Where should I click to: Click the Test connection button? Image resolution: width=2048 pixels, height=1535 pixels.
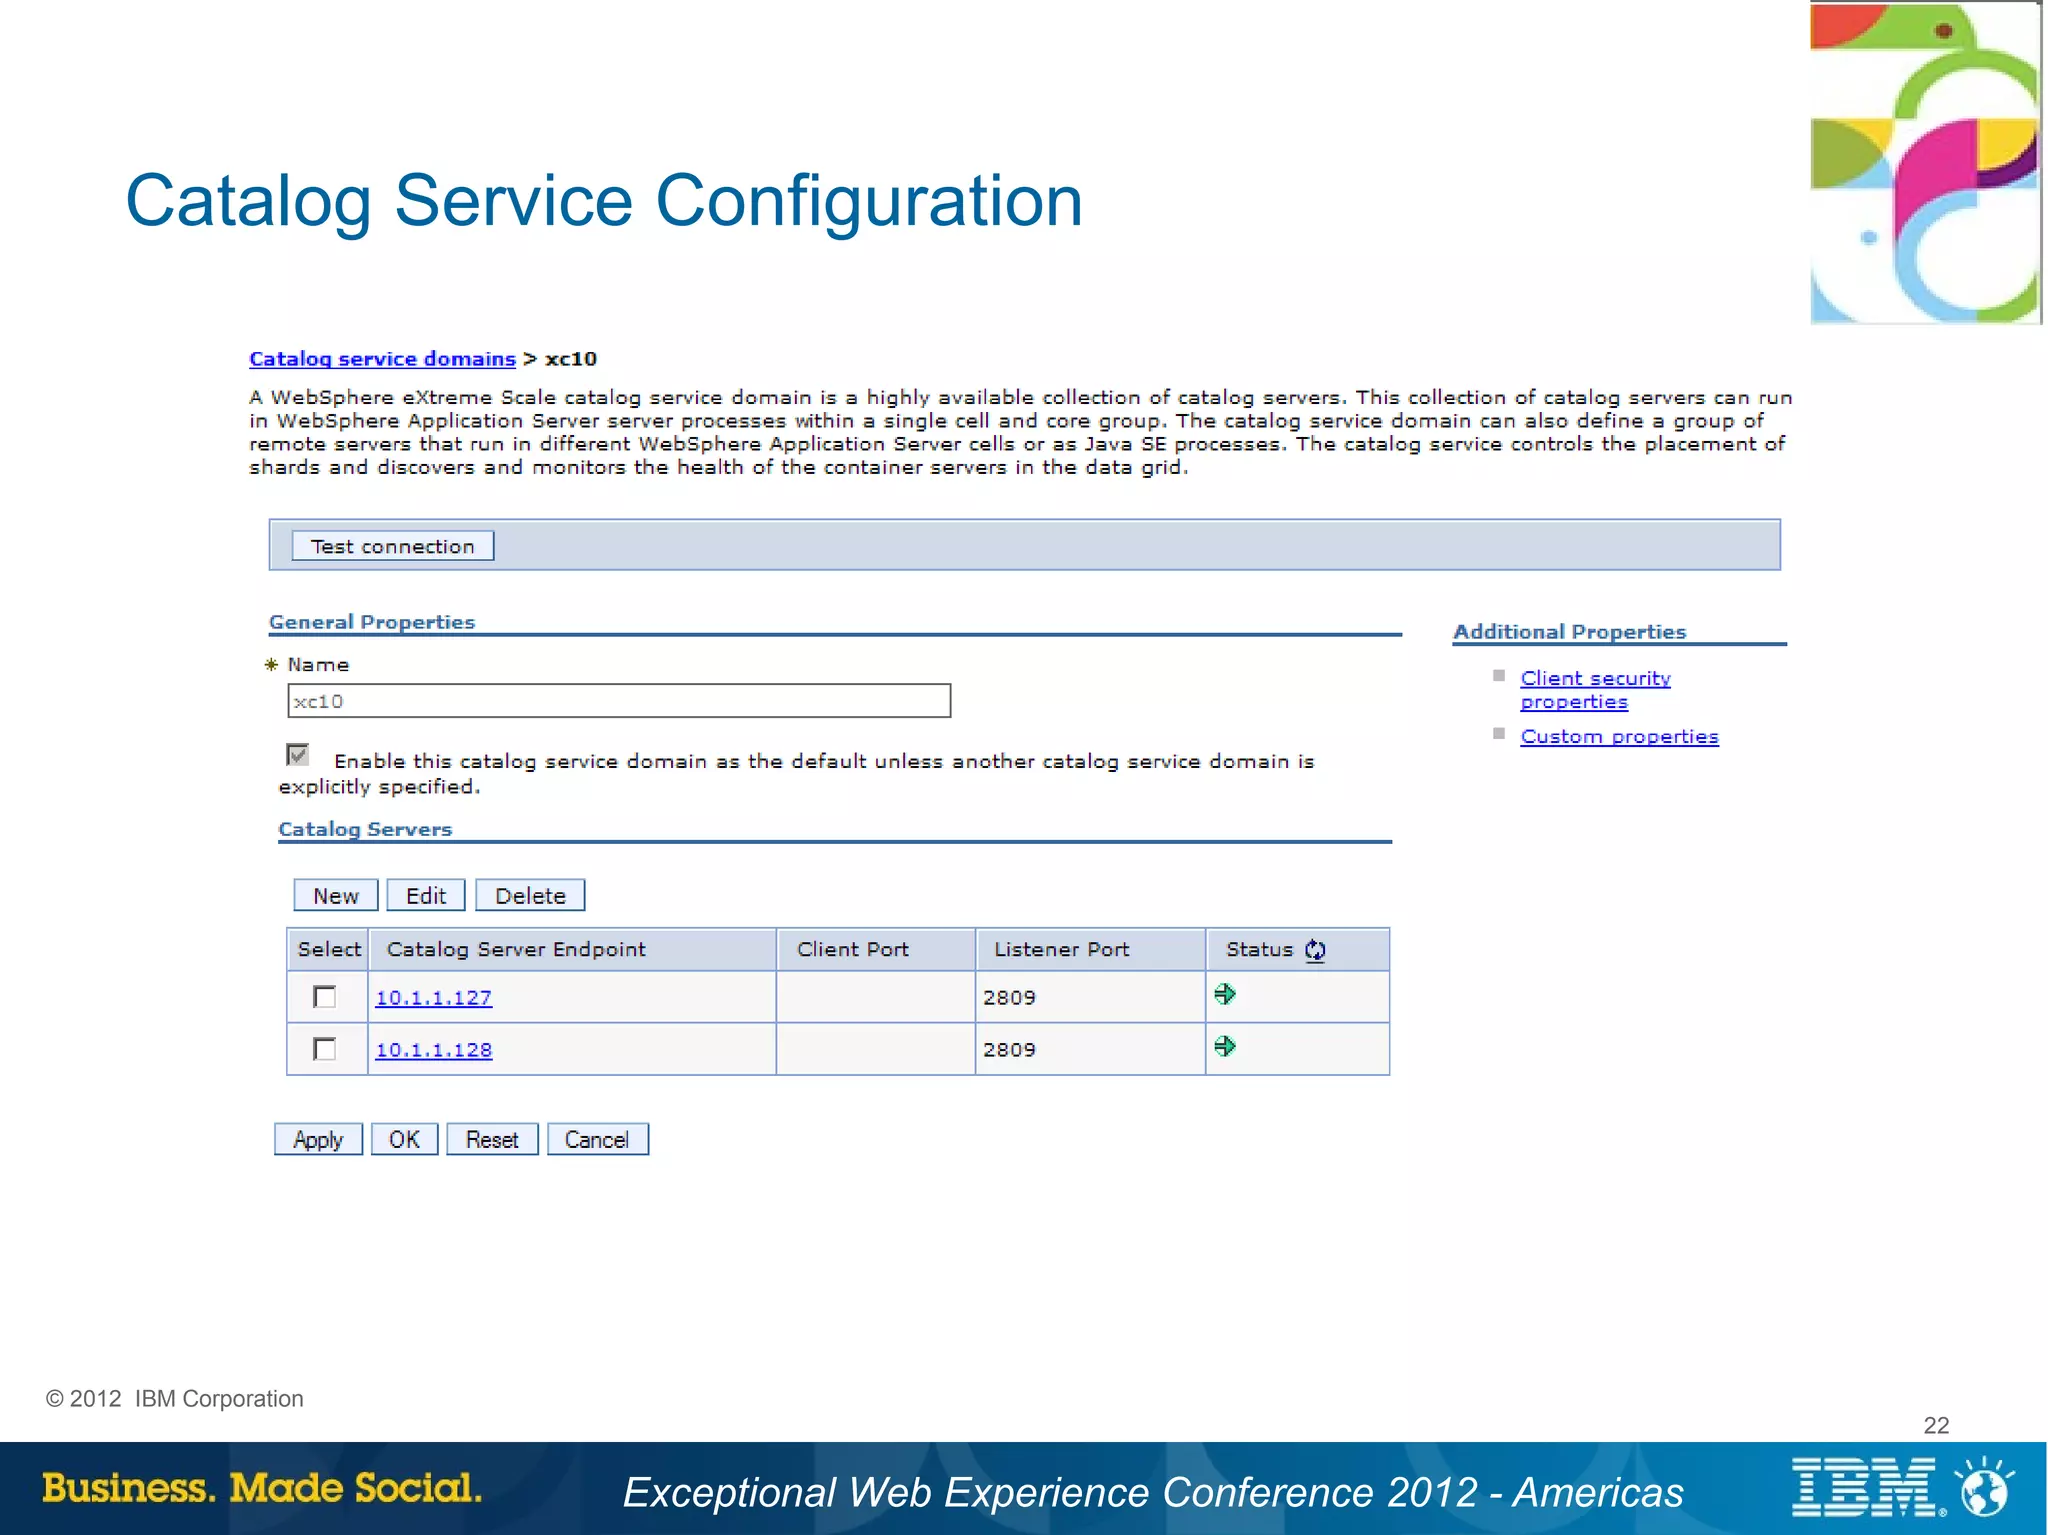pyautogui.click(x=392, y=546)
